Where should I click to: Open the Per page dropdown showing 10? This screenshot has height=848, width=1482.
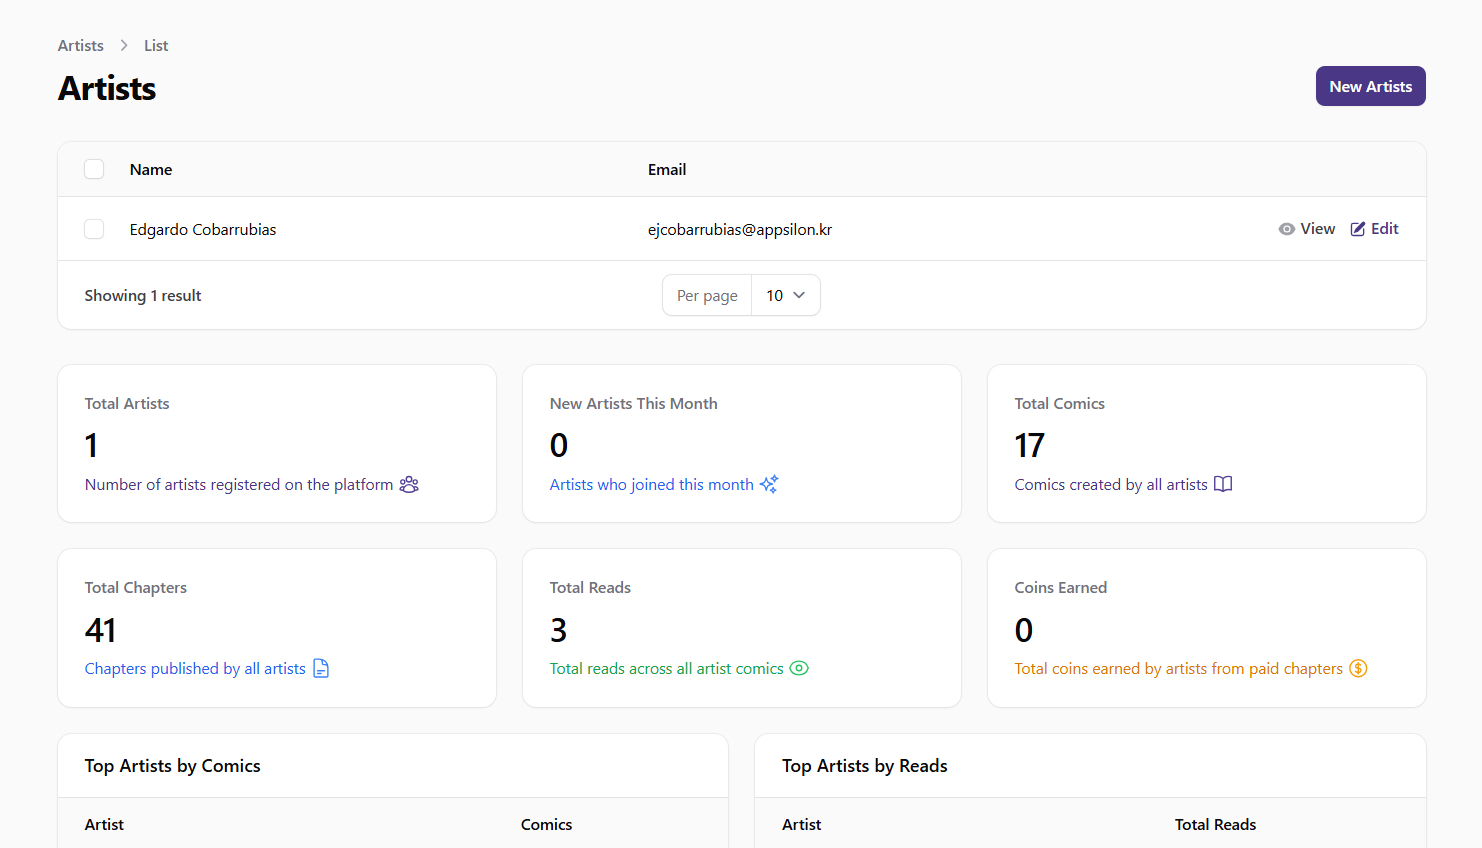785,296
